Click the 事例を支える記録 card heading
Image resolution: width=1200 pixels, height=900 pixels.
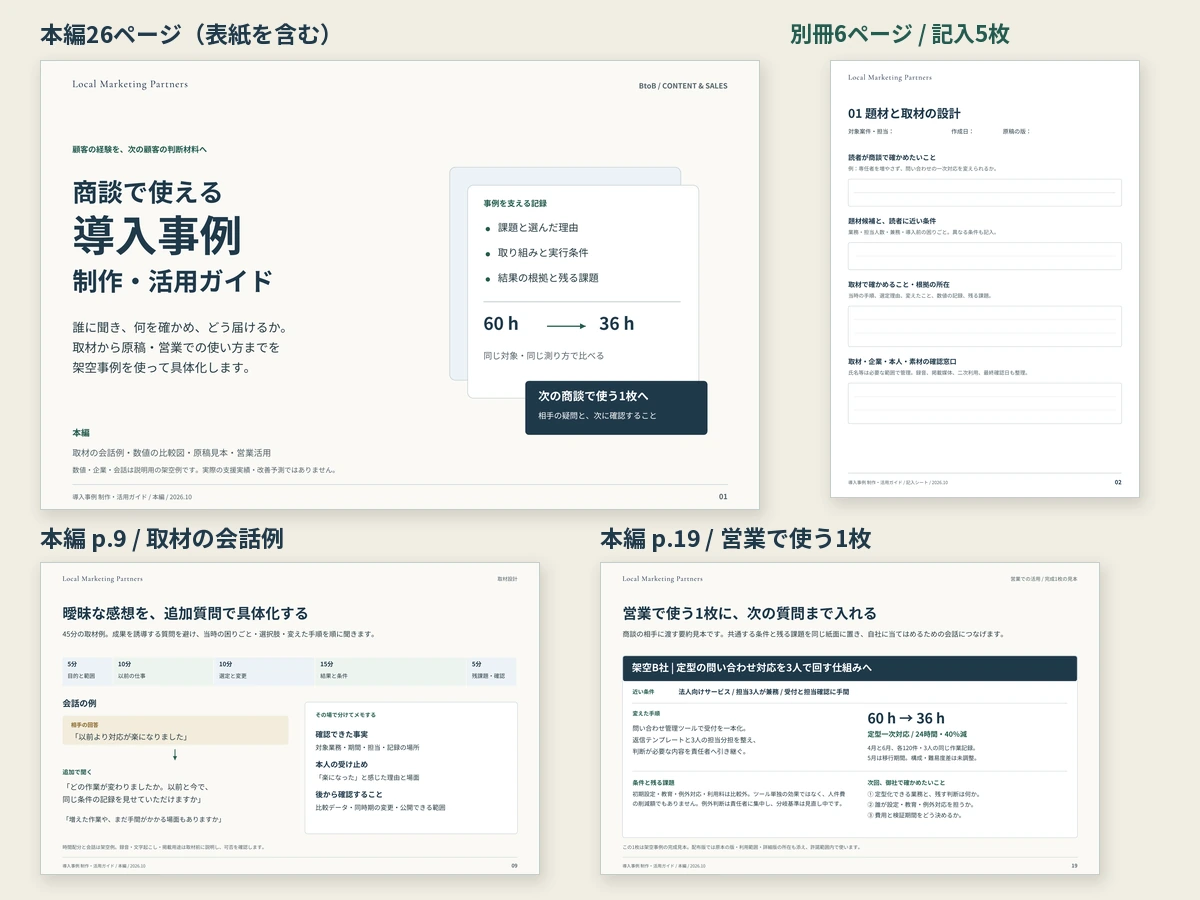(515, 203)
